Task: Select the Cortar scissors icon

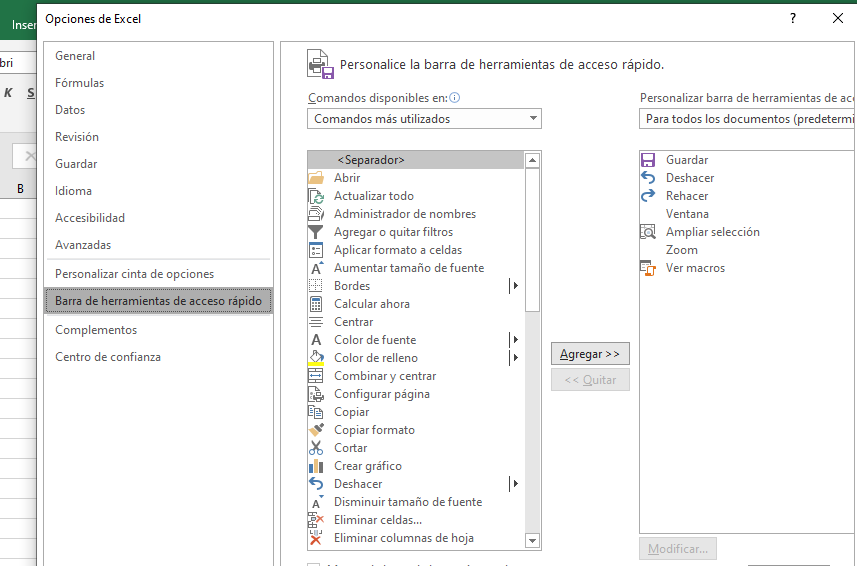Action: (x=316, y=448)
